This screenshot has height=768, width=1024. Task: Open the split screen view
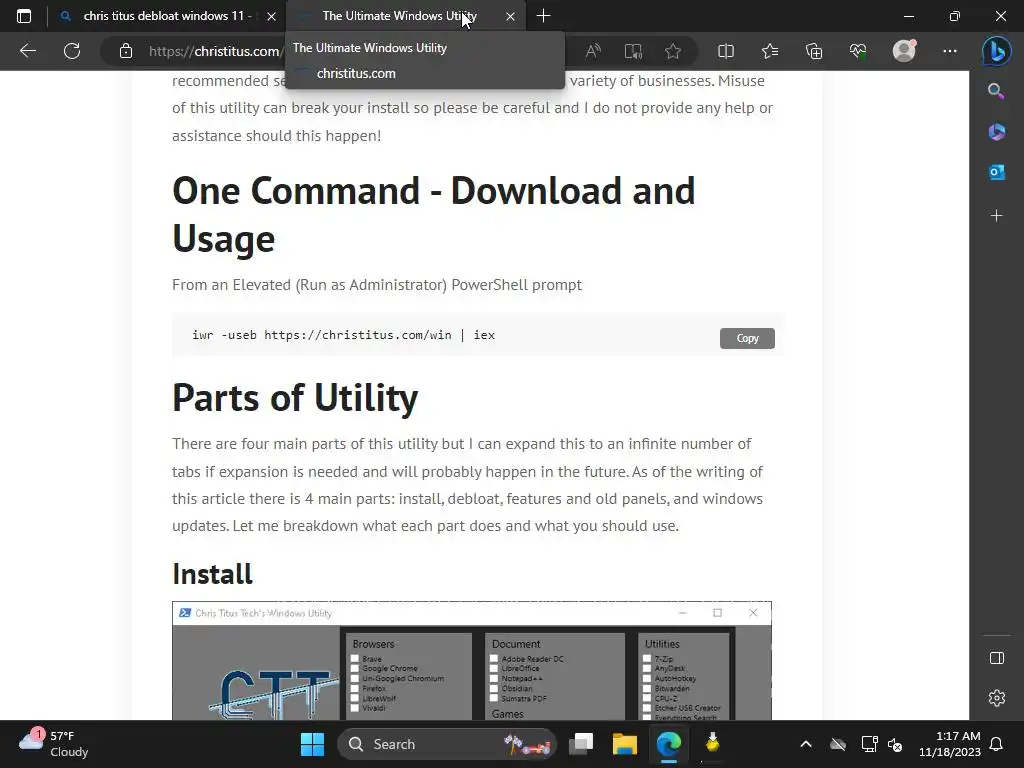point(726,51)
